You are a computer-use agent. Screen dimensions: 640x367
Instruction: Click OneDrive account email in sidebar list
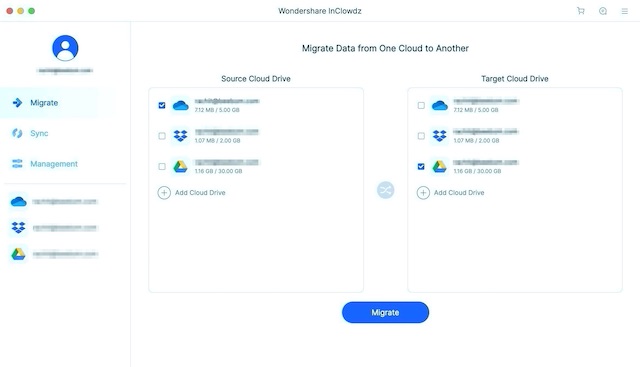[65, 202]
